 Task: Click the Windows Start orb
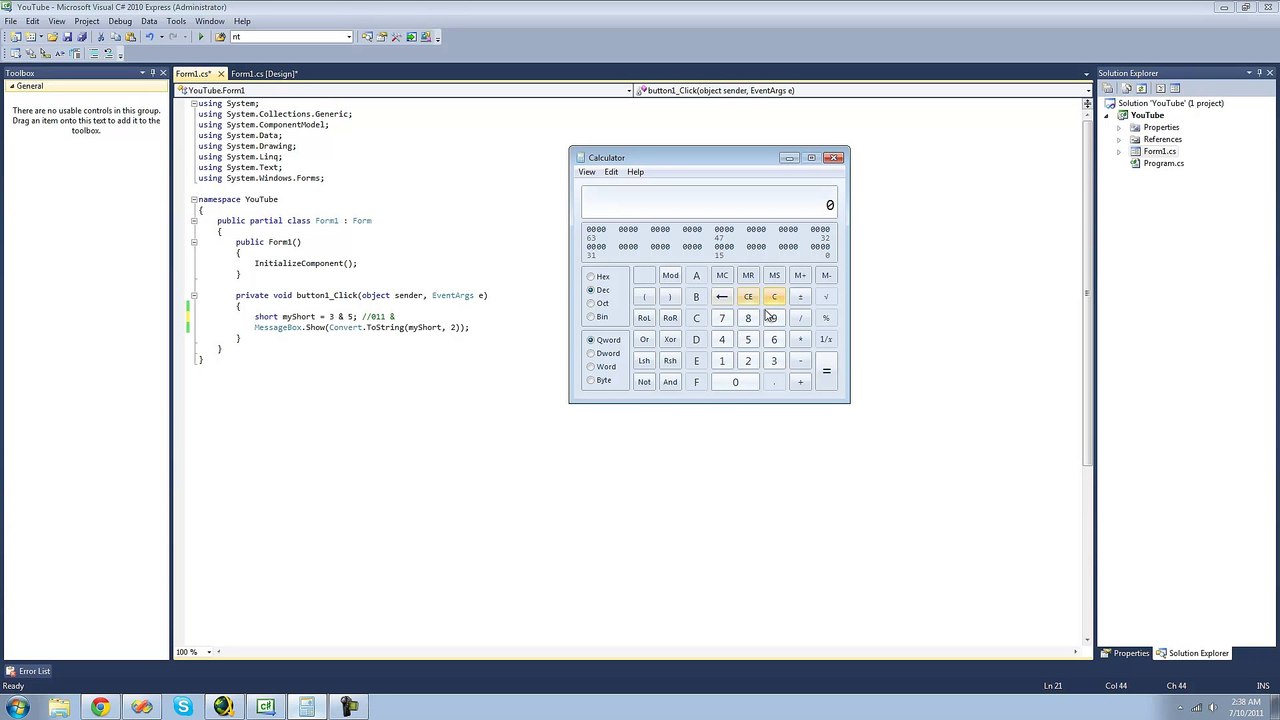coord(17,707)
